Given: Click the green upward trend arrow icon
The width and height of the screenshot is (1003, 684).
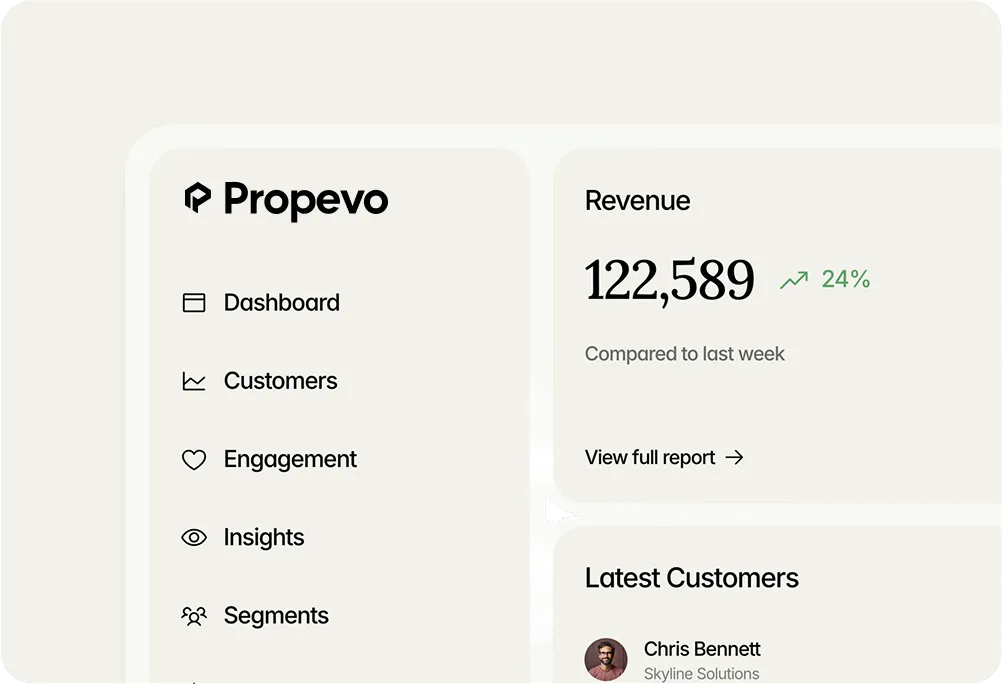Looking at the screenshot, I should 793,280.
